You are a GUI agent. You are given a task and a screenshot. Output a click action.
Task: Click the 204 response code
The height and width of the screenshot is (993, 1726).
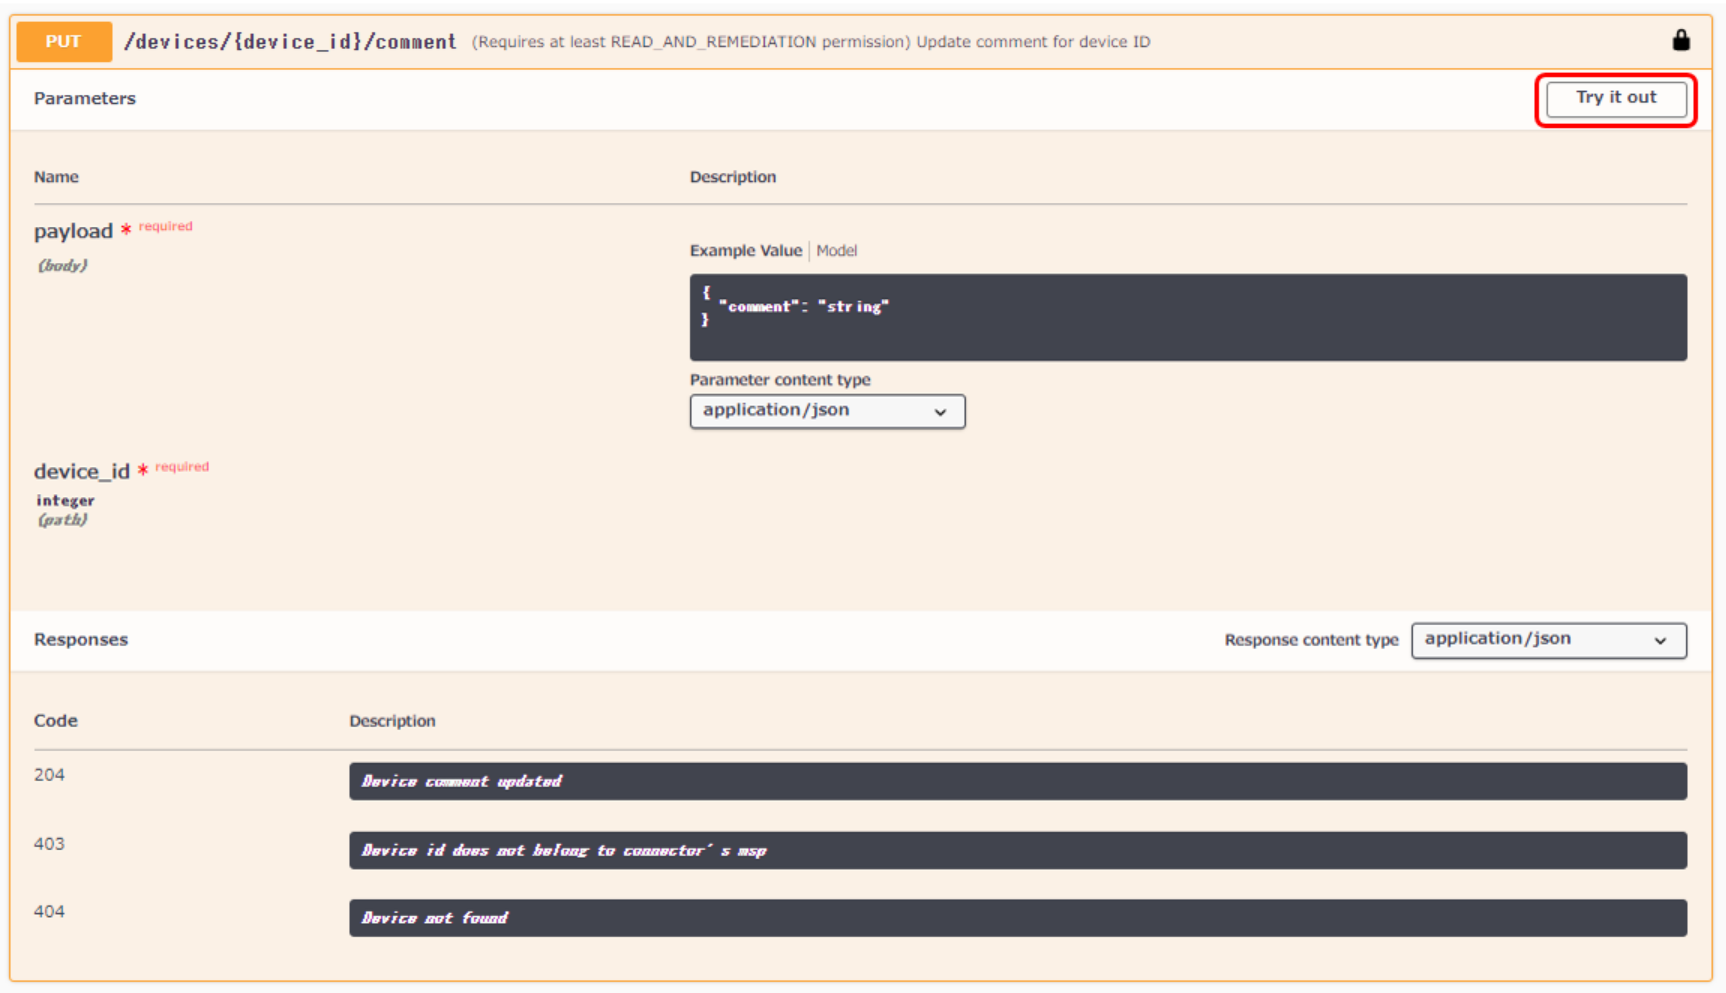click(49, 775)
